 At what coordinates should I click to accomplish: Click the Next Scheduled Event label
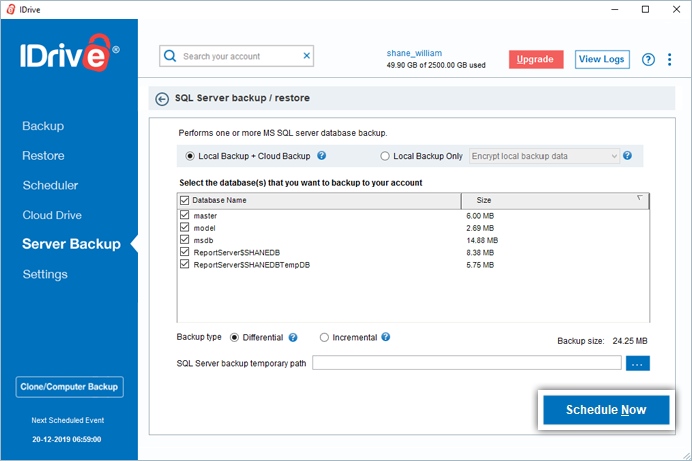tap(68, 420)
